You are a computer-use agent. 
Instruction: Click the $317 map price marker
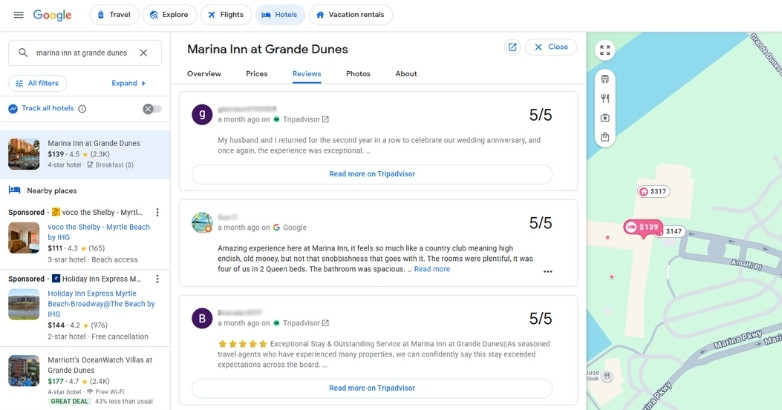click(x=653, y=192)
